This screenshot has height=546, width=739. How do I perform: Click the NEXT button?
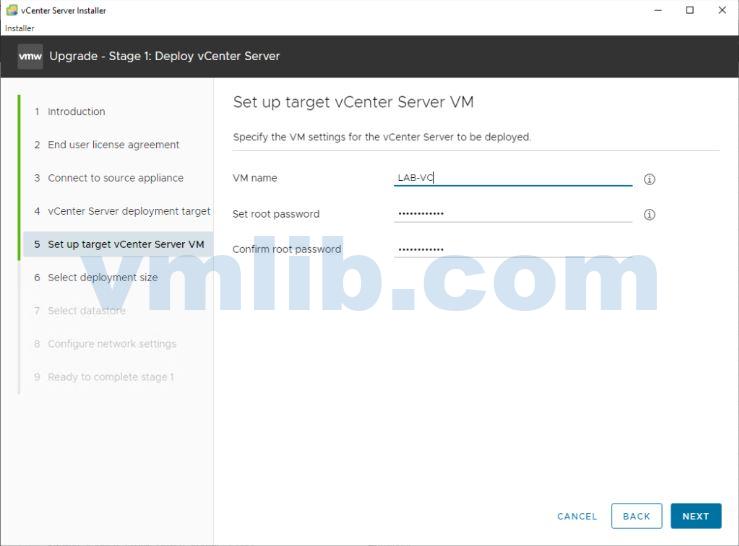(x=696, y=516)
